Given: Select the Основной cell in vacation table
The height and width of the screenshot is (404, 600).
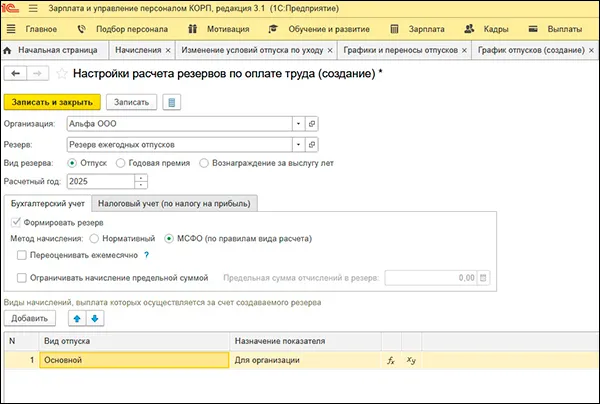Looking at the screenshot, I should [130, 360].
